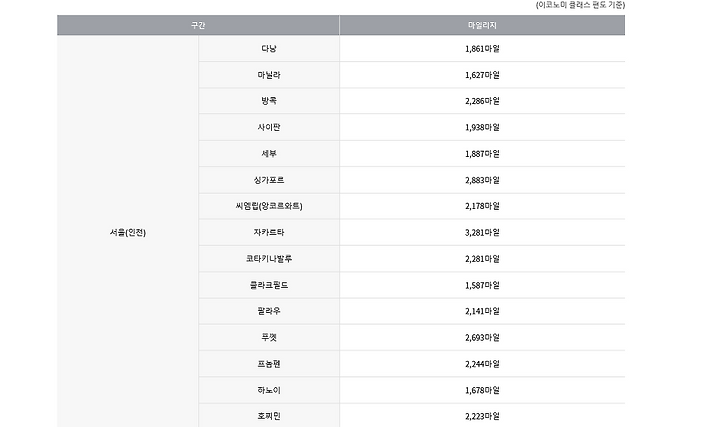Select the 씨엠립(앙코르와트) destination cell
The width and height of the screenshot is (720, 427).
point(269,206)
